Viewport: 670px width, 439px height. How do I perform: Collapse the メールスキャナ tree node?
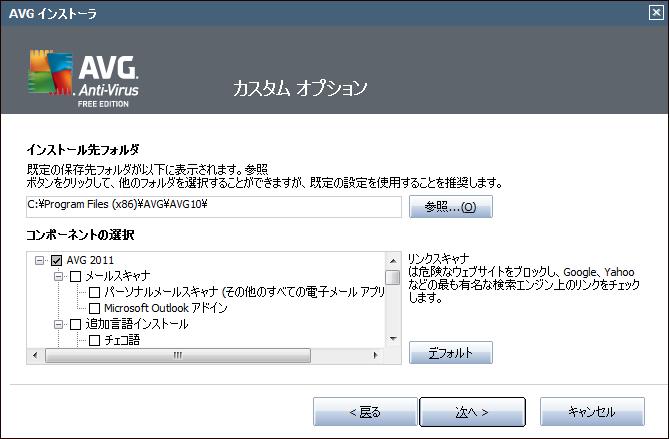tap(58, 277)
